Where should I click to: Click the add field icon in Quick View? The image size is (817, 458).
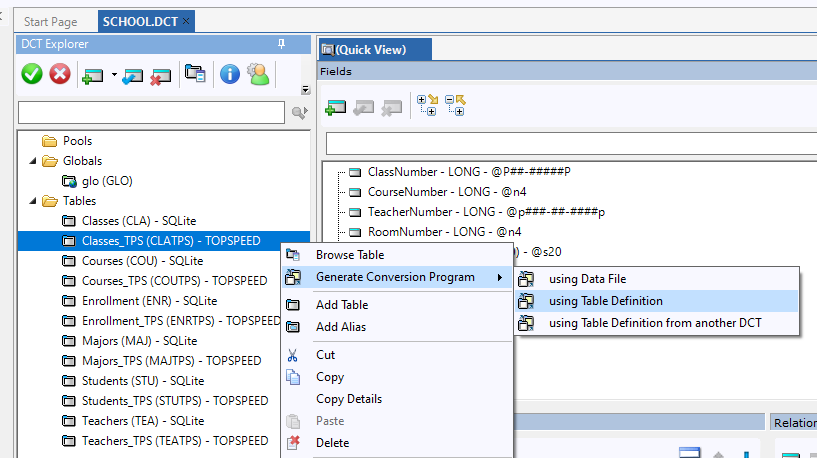(x=336, y=105)
